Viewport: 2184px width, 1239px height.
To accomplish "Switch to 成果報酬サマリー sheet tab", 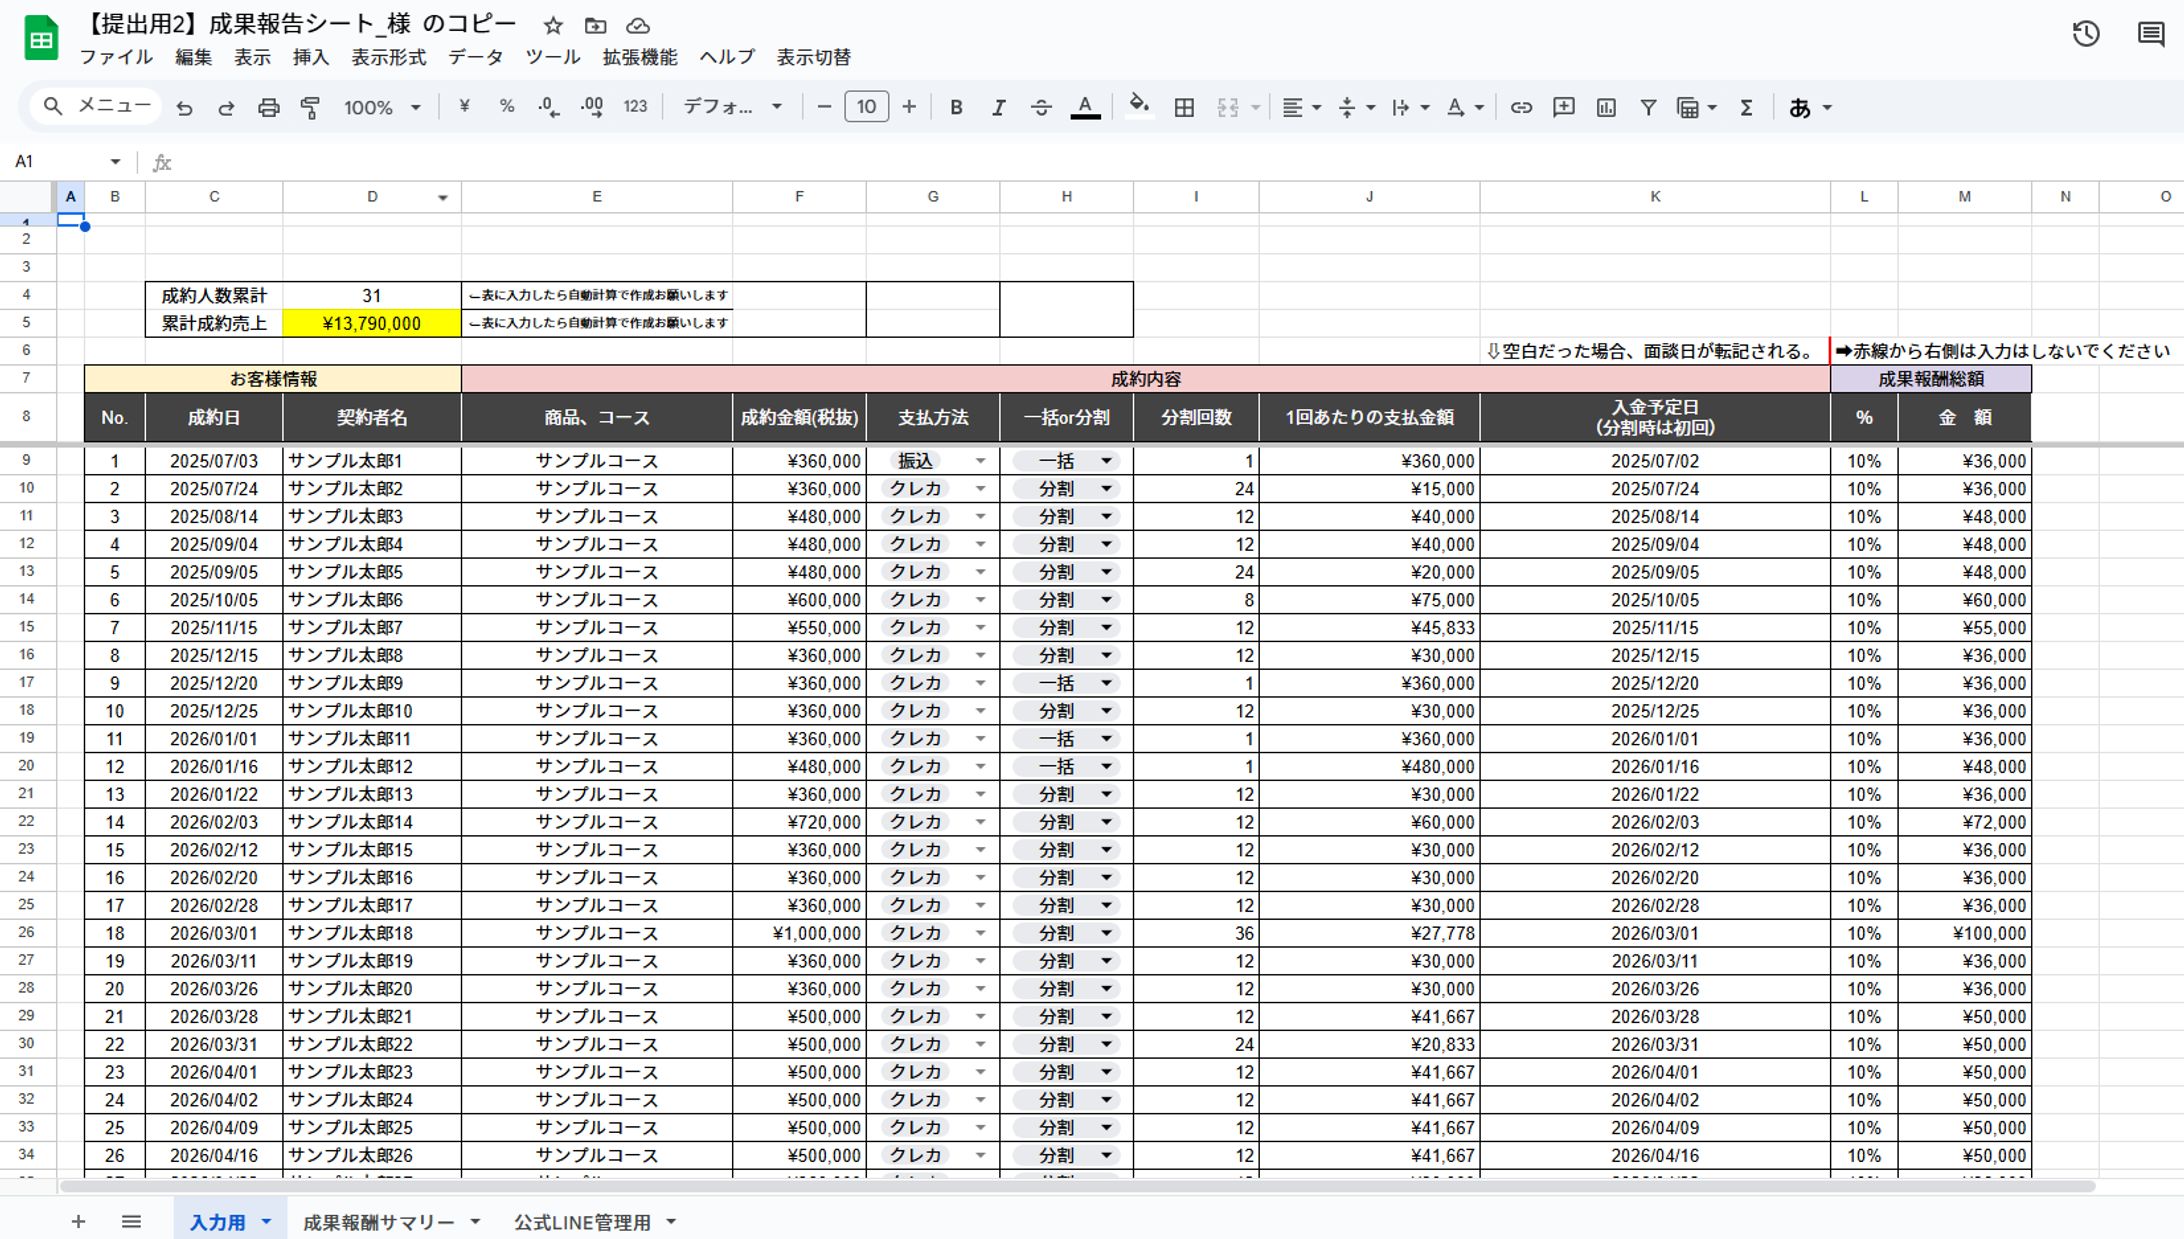I will click(x=378, y=1222).
